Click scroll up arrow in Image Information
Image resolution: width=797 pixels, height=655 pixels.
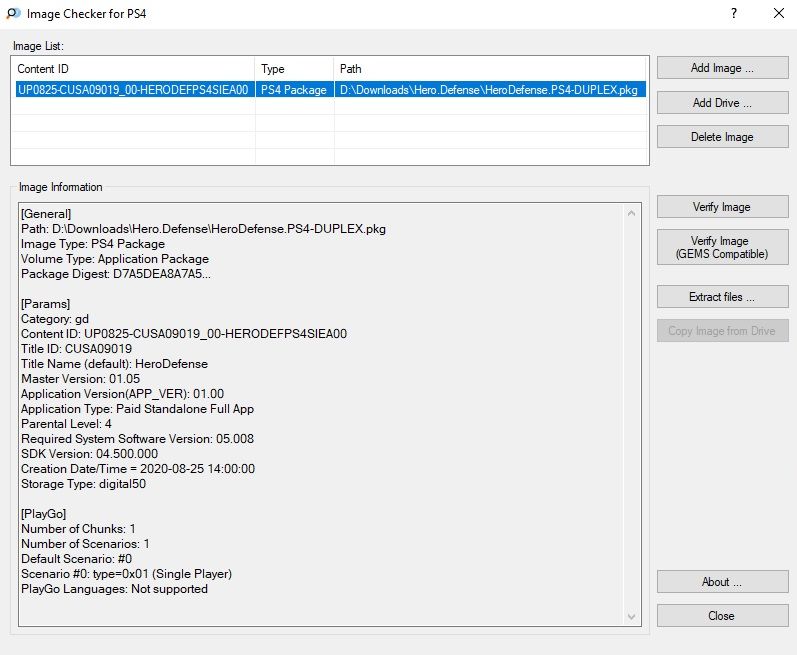(x=631, y=213)
